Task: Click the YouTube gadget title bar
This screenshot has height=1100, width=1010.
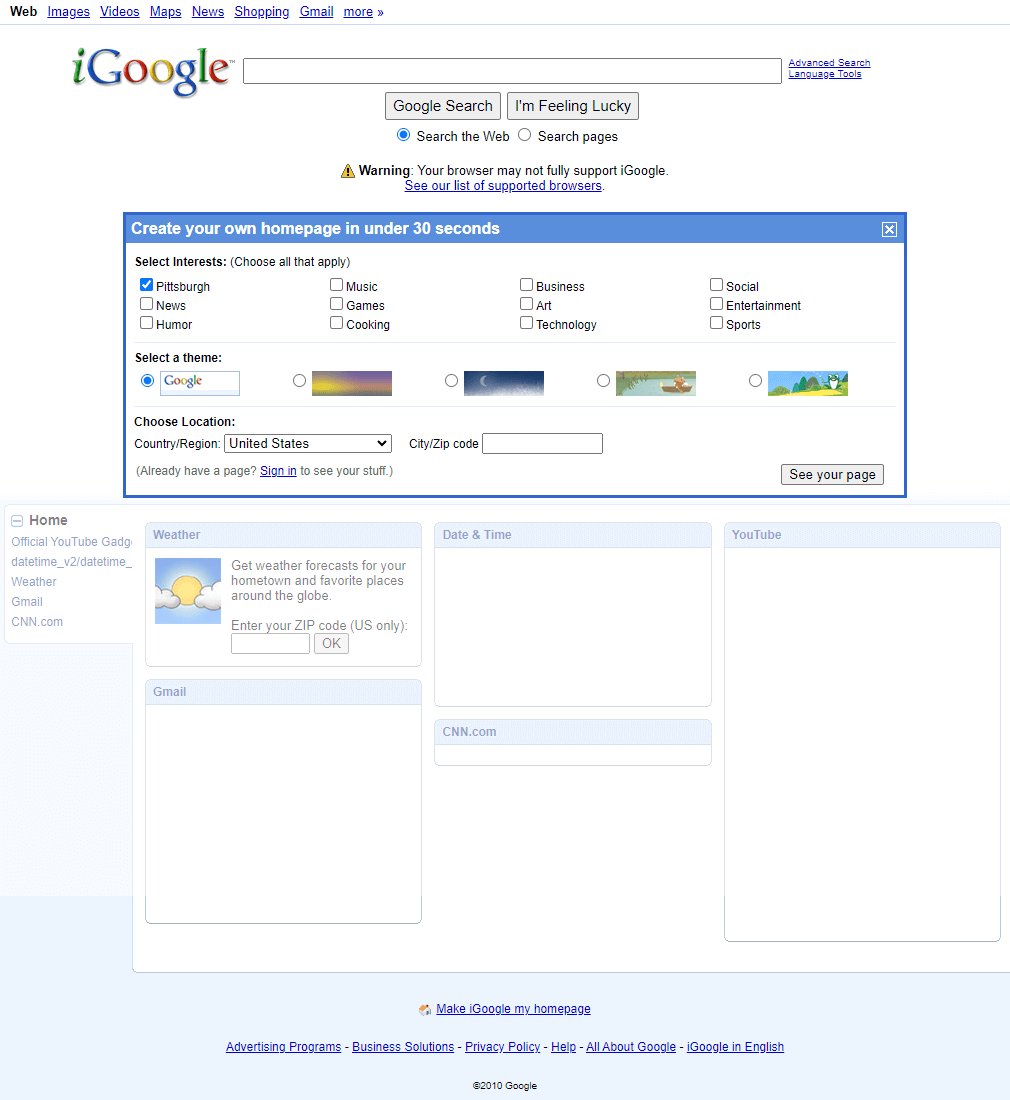Action: click(862, 535)
